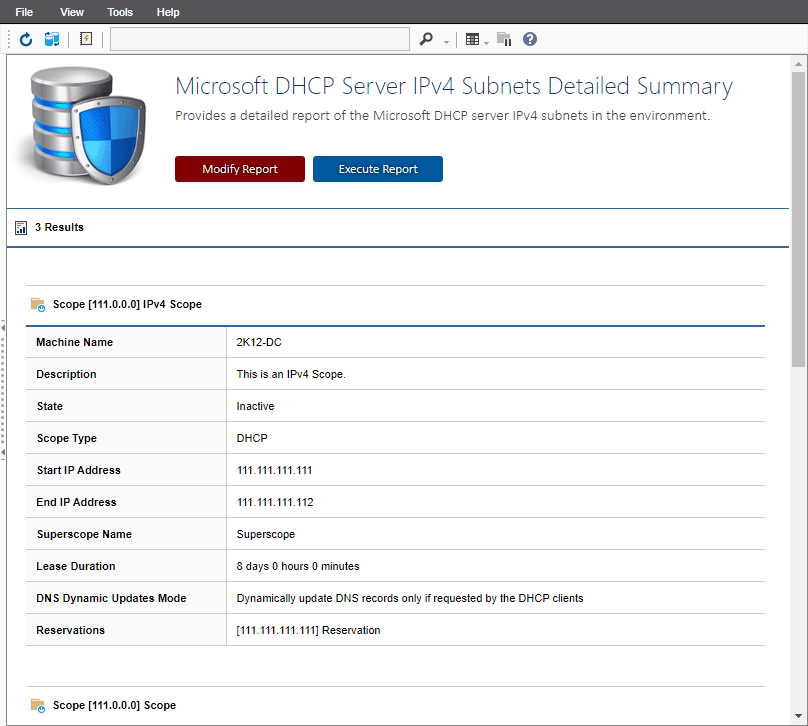The height and width of the screenshot is (726, 808).
Task: Select the 'This is an IPv4 Scope.' description
Action: pos(291,374)
